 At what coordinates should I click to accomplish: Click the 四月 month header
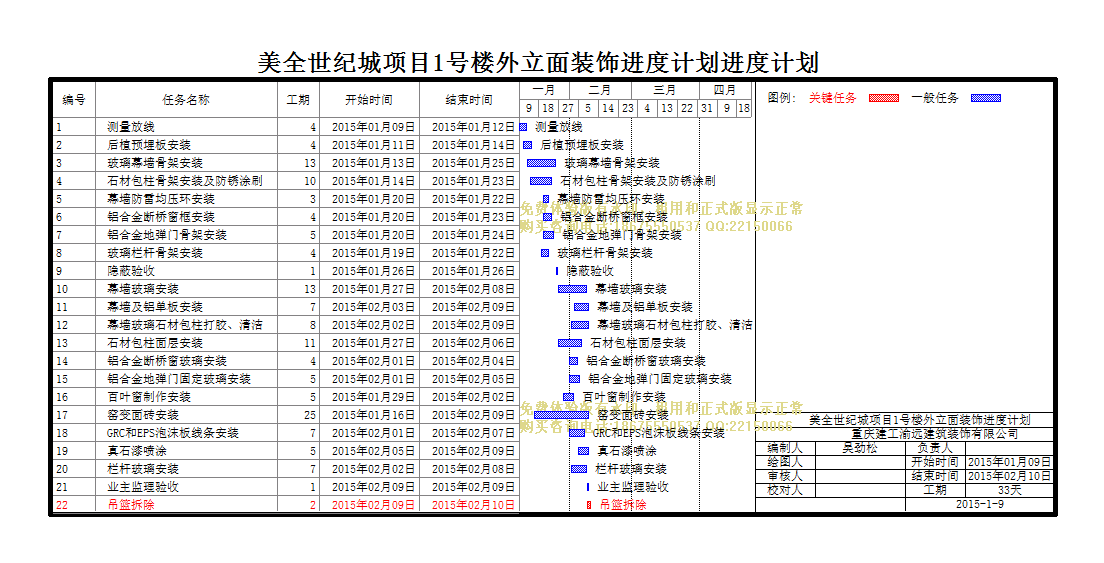pyautogui.click(x=724, y=90)
